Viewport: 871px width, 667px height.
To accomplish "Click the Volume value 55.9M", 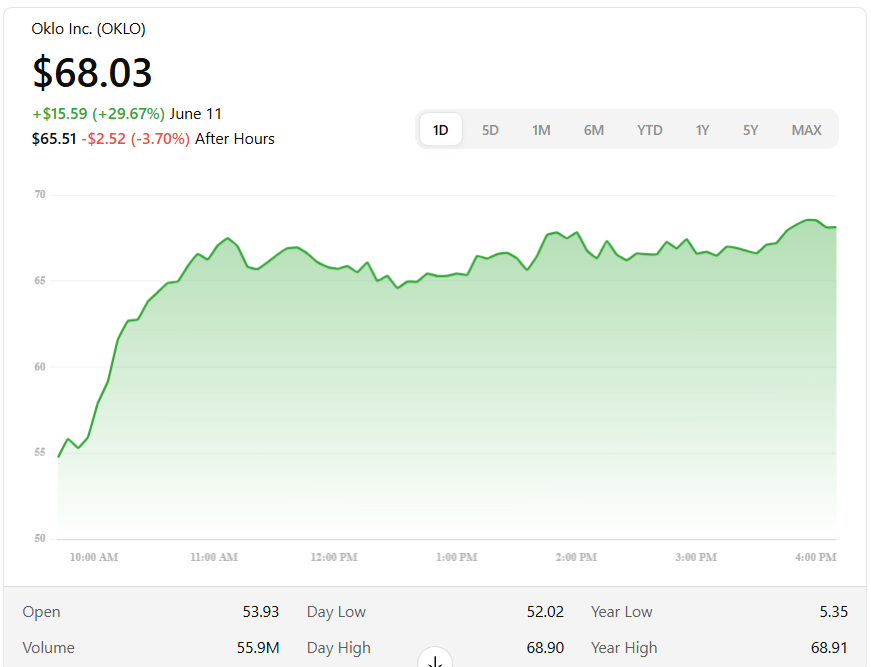I will click(258, 648).
